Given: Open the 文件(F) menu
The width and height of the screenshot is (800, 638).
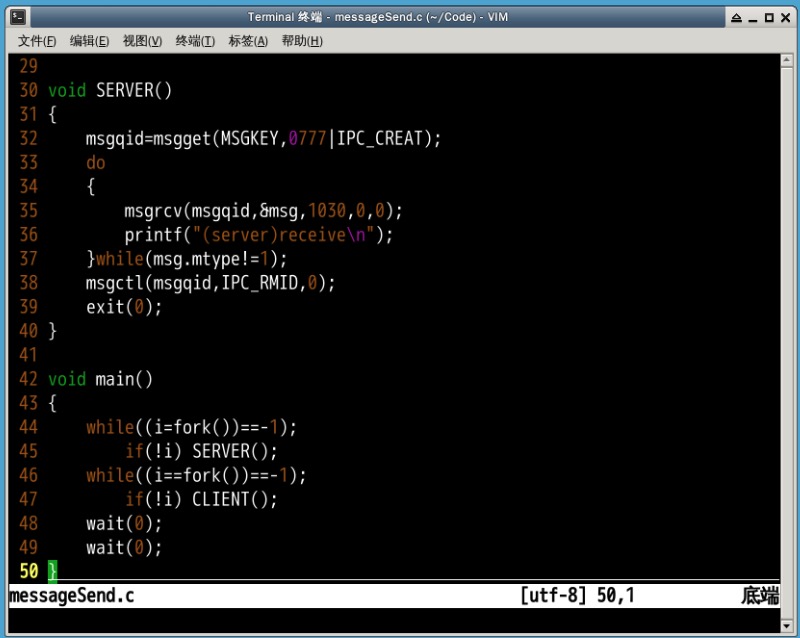Looking at the screenshot, I should [37, 41].
